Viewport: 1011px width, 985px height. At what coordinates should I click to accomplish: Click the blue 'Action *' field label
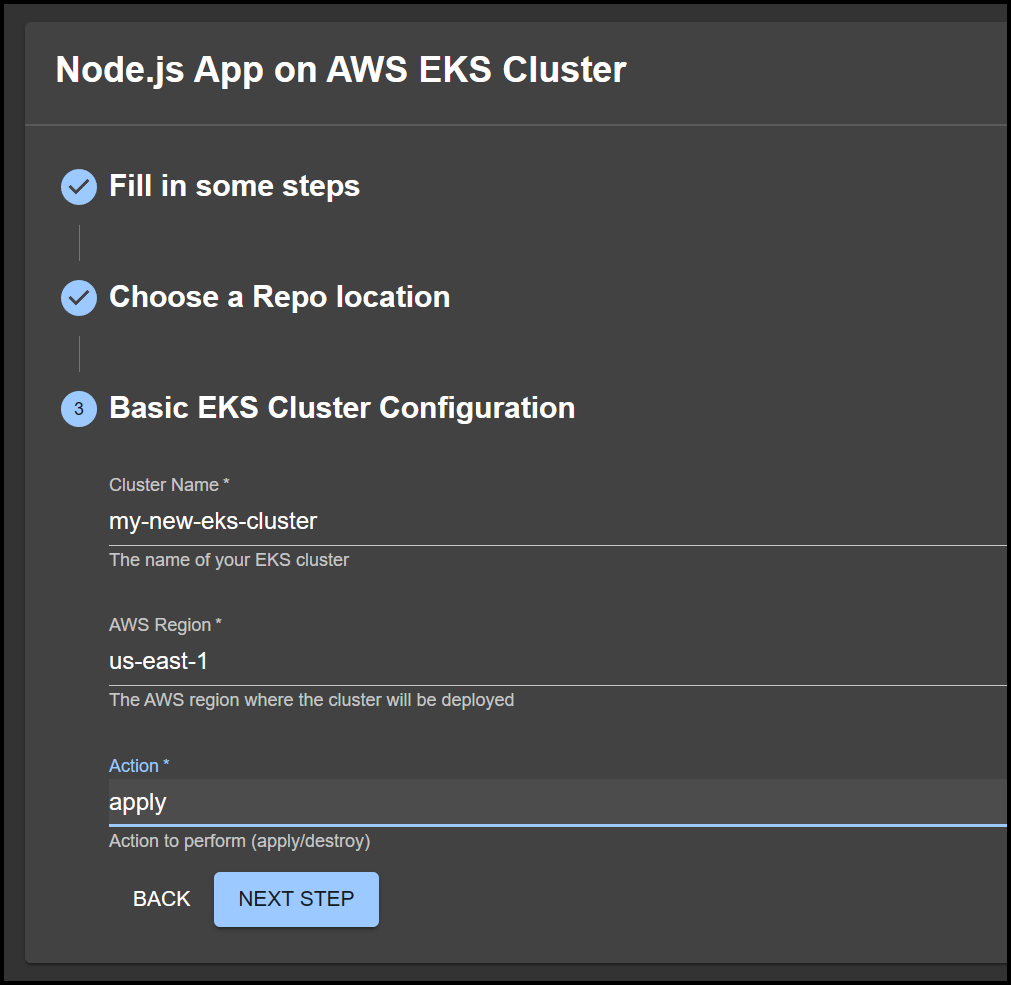pos(139,766)
